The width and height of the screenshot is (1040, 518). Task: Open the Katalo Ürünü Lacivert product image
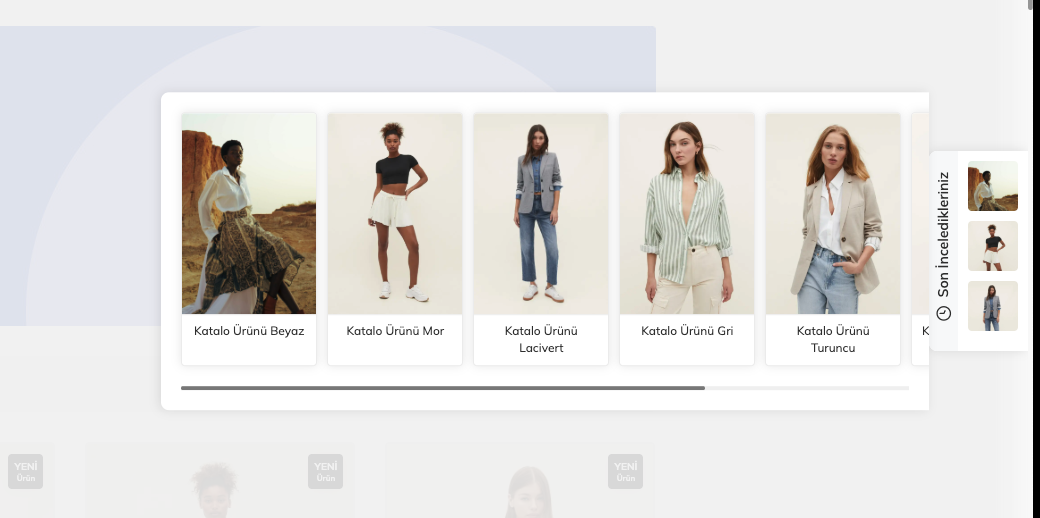click(541, 214)
